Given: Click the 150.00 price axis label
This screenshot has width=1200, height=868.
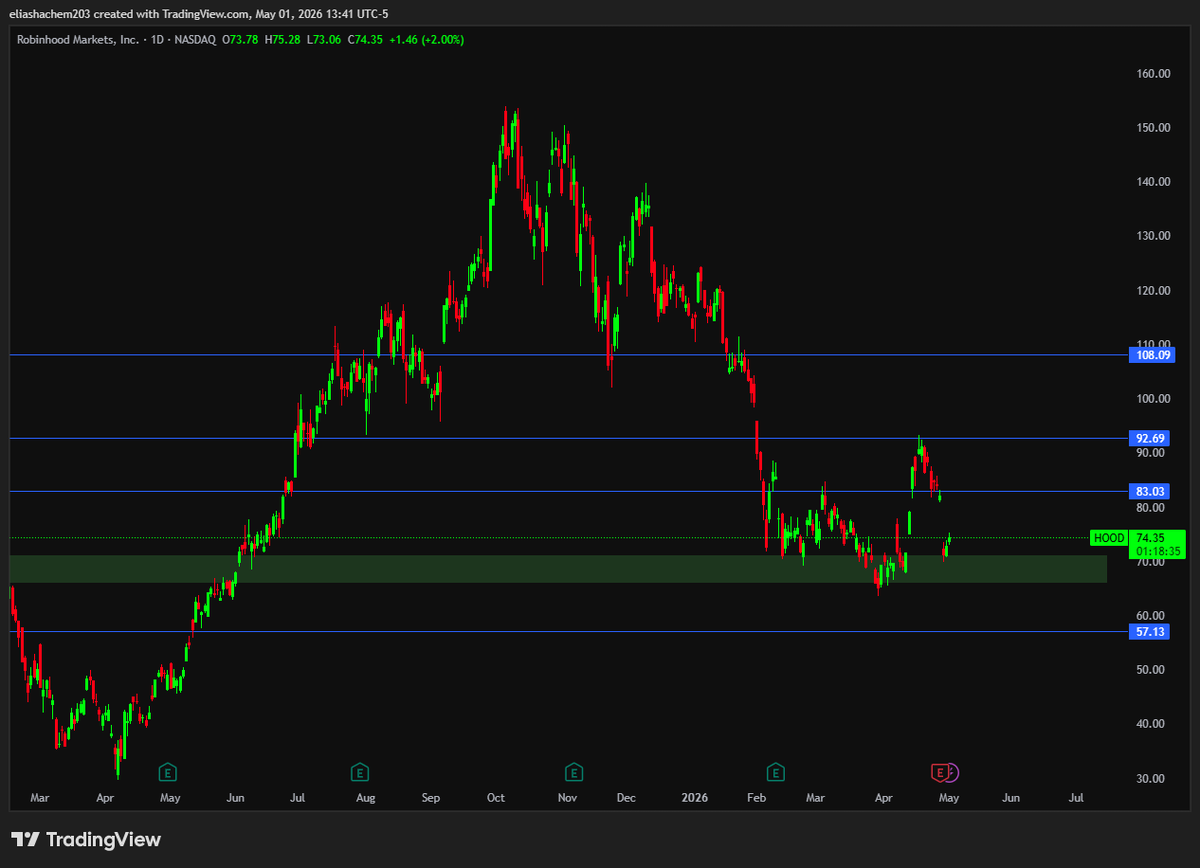Looking at the screenshot, I should pos(1153,127).
